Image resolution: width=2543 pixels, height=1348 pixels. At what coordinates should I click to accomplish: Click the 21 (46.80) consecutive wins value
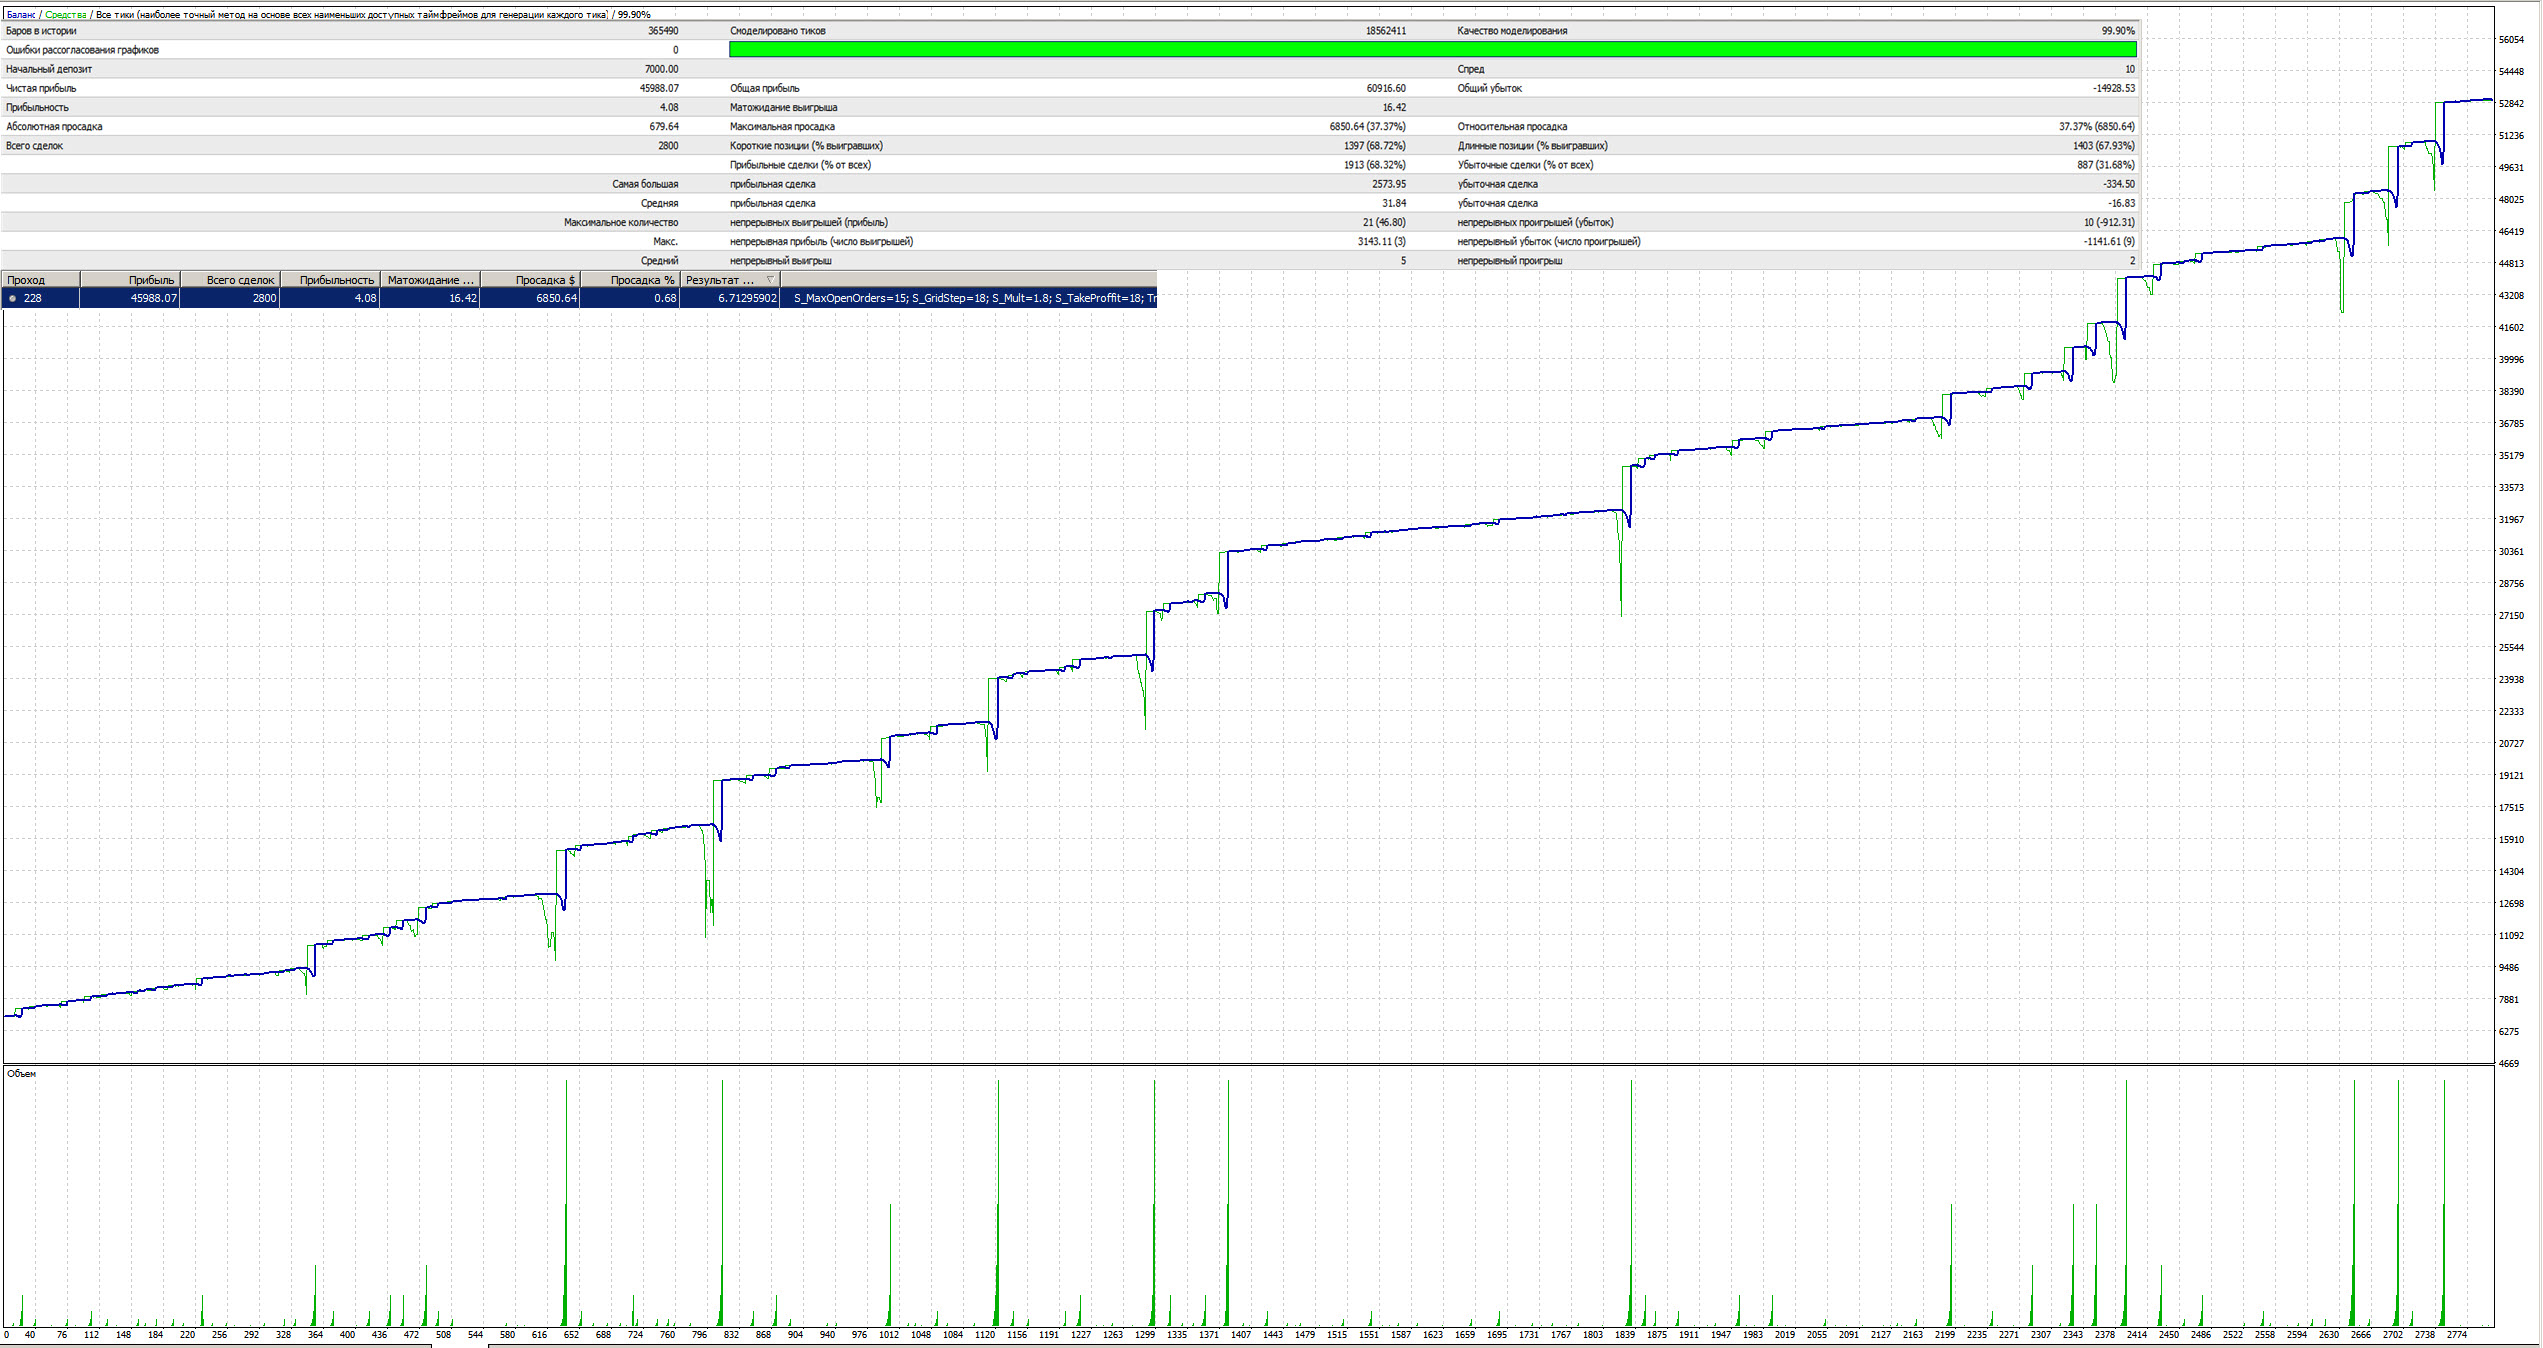(x=1383, y=222)
